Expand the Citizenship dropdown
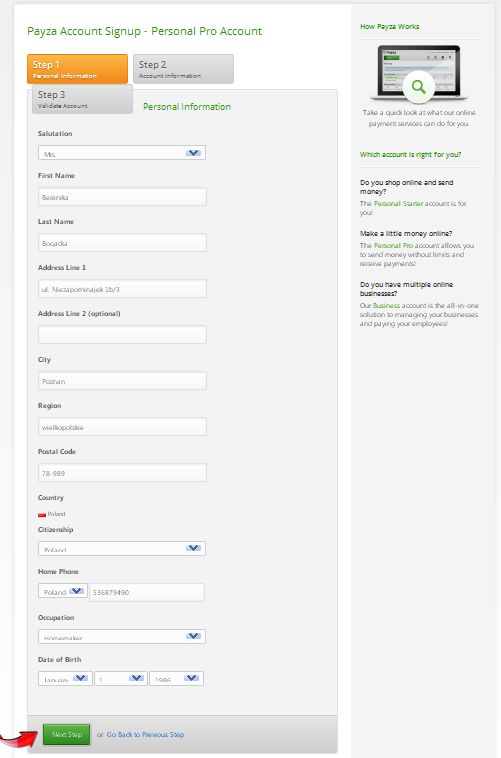501x758 pixels. click(x=122, y=548)
